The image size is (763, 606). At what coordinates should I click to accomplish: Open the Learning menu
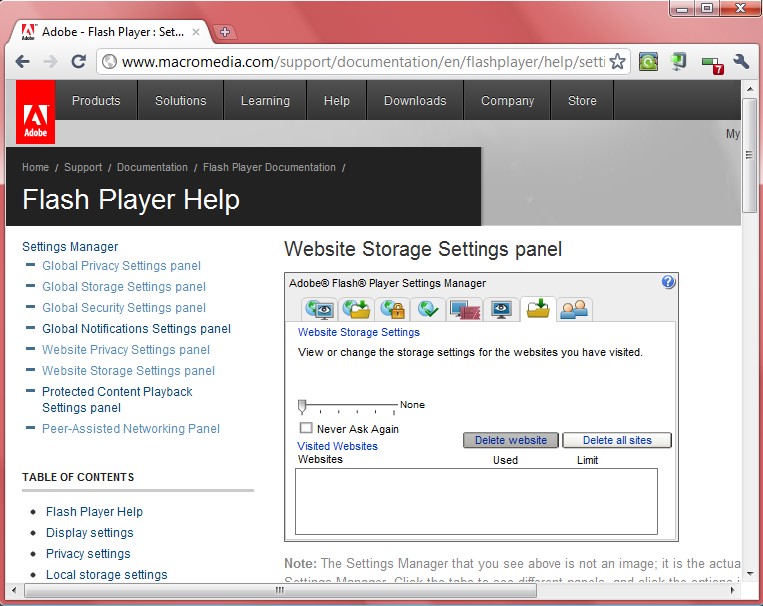pyautogui.click(x=265, y=100)
